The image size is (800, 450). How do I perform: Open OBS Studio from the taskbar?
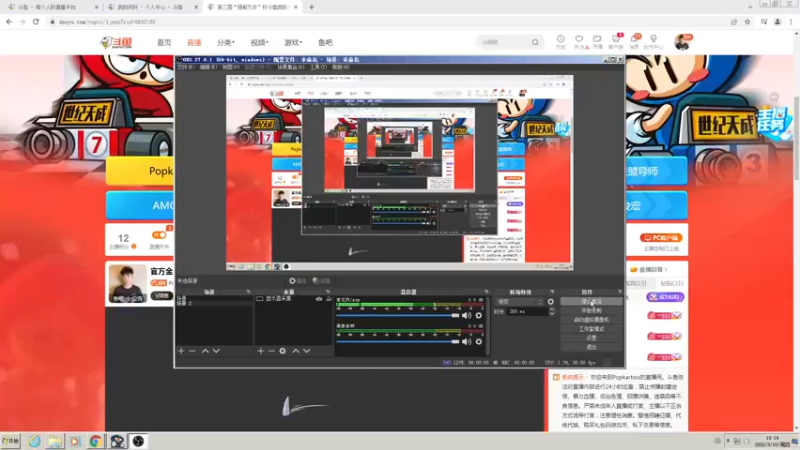138,441
